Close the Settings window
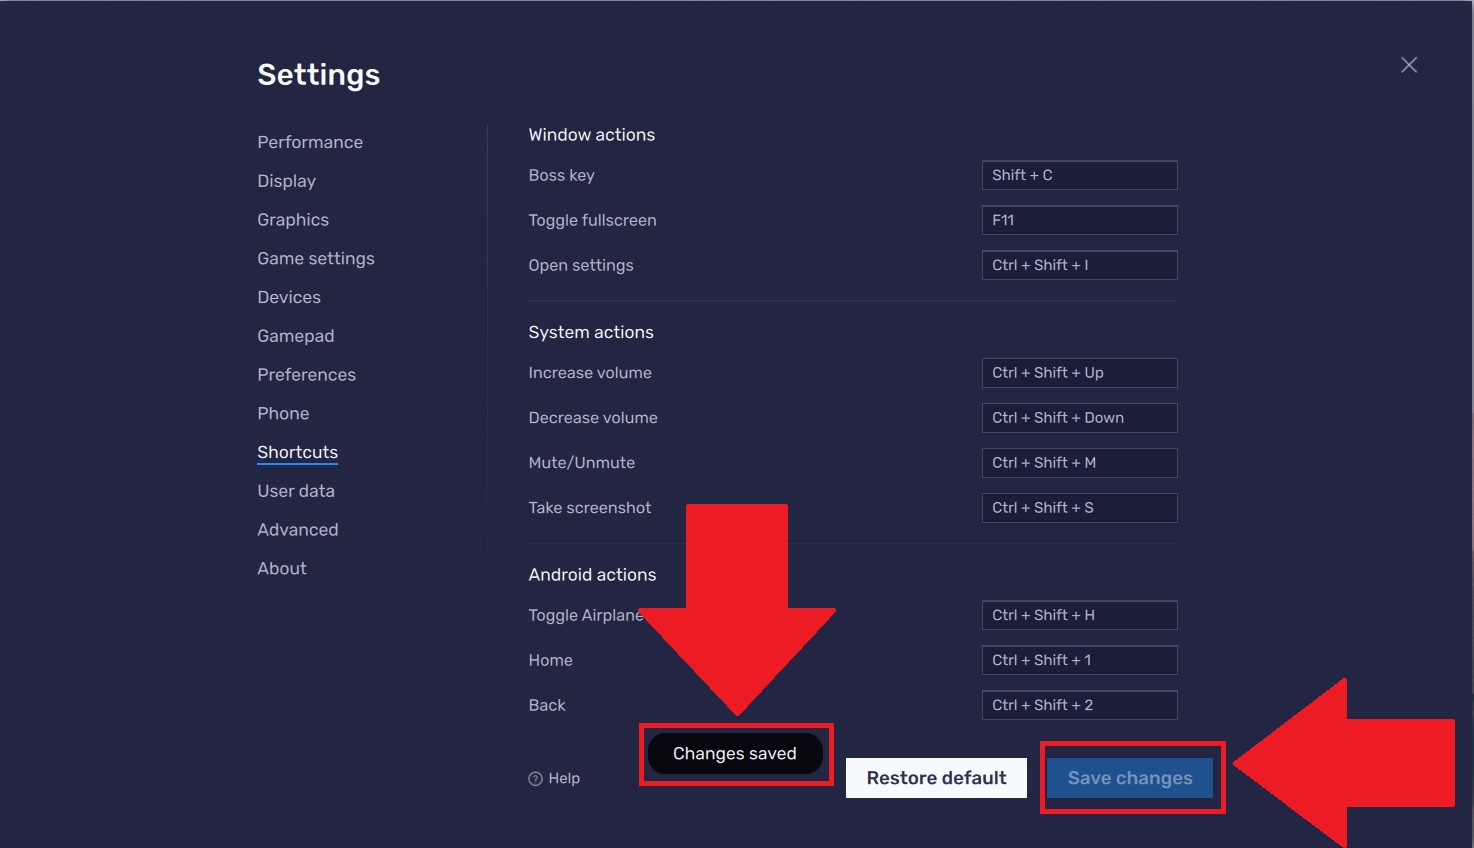This screenshot has height=848, width=1474. tap(1408, 64)
